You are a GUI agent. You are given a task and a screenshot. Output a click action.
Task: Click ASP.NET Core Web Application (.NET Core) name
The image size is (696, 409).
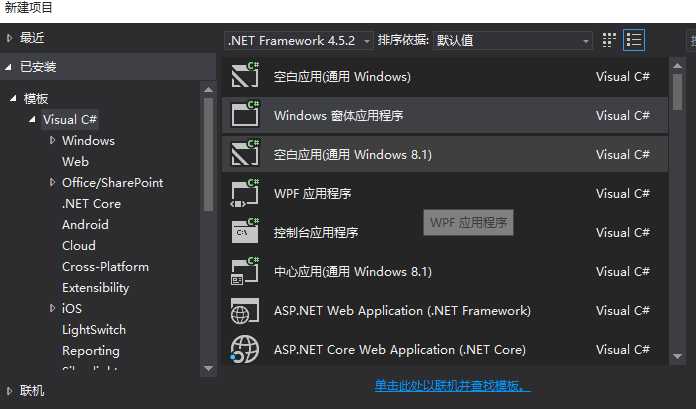[x=399, y=349]
